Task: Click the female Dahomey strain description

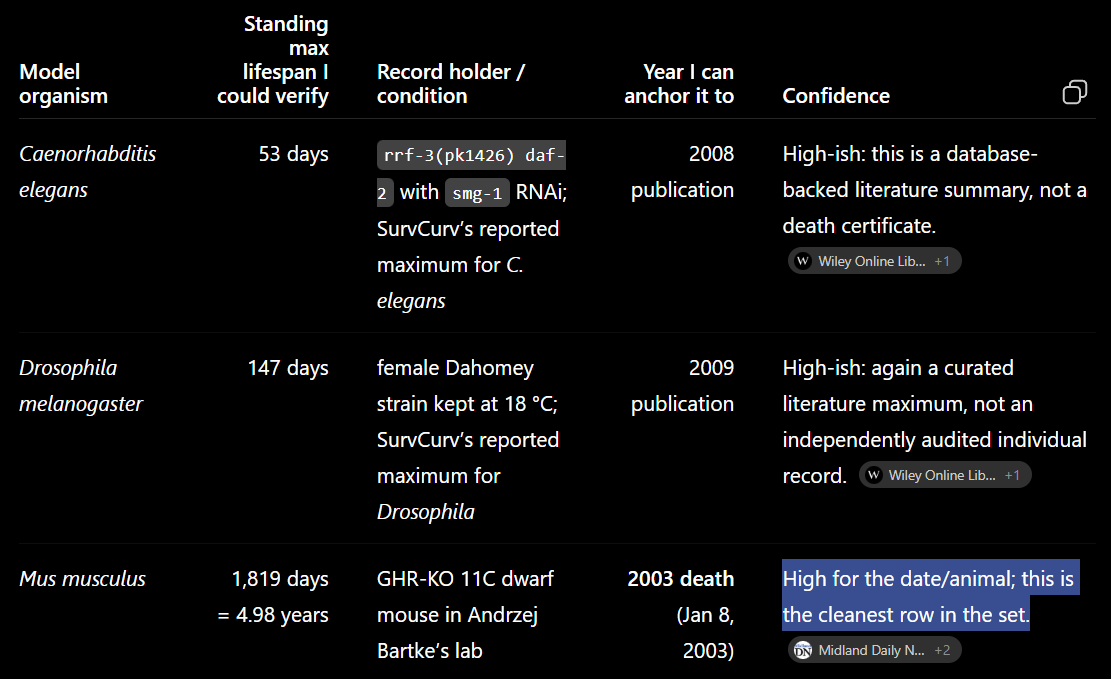Action: click(468, 439)
